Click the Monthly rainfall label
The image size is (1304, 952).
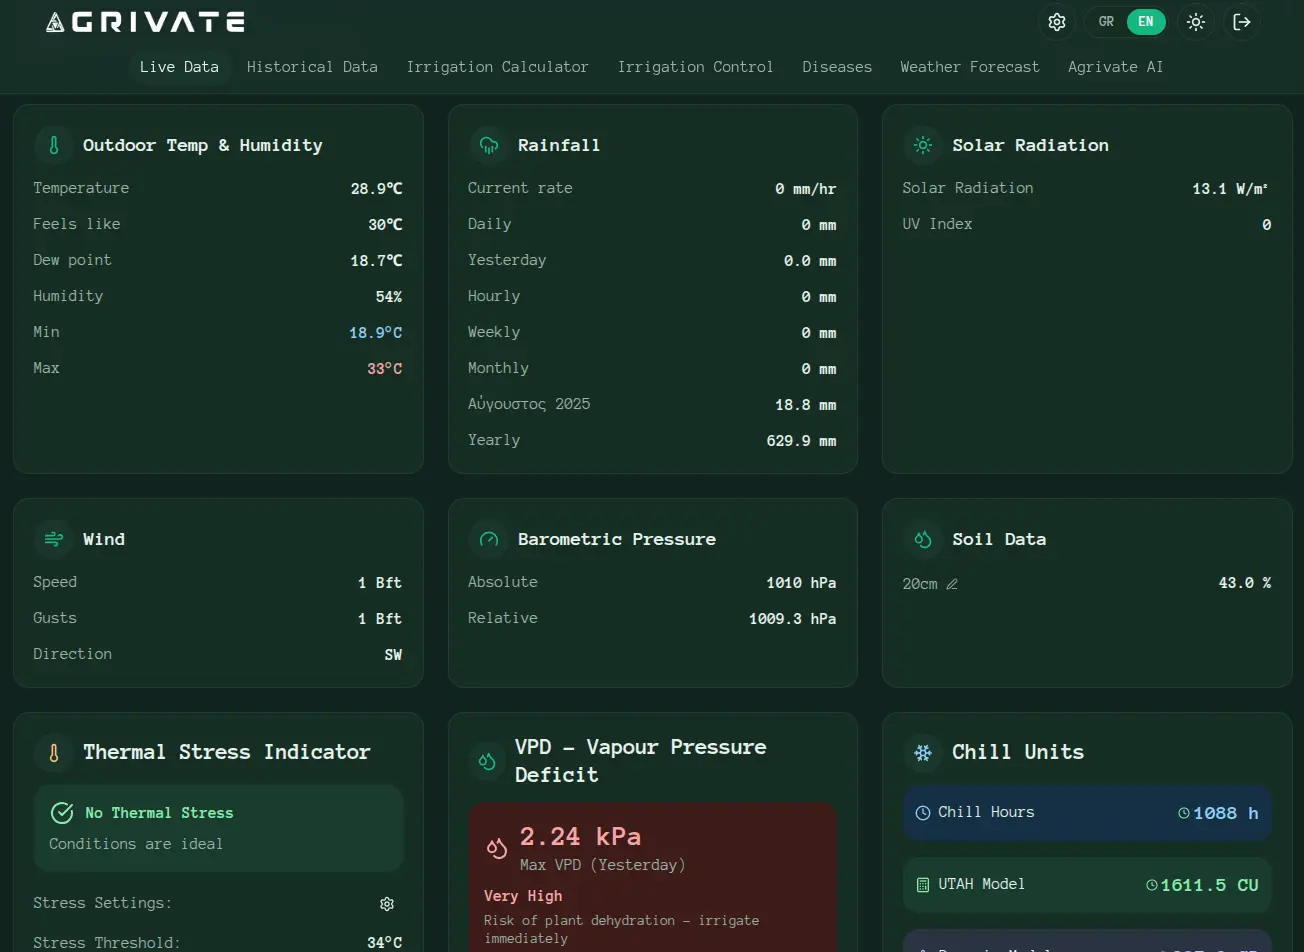[498, 368]
